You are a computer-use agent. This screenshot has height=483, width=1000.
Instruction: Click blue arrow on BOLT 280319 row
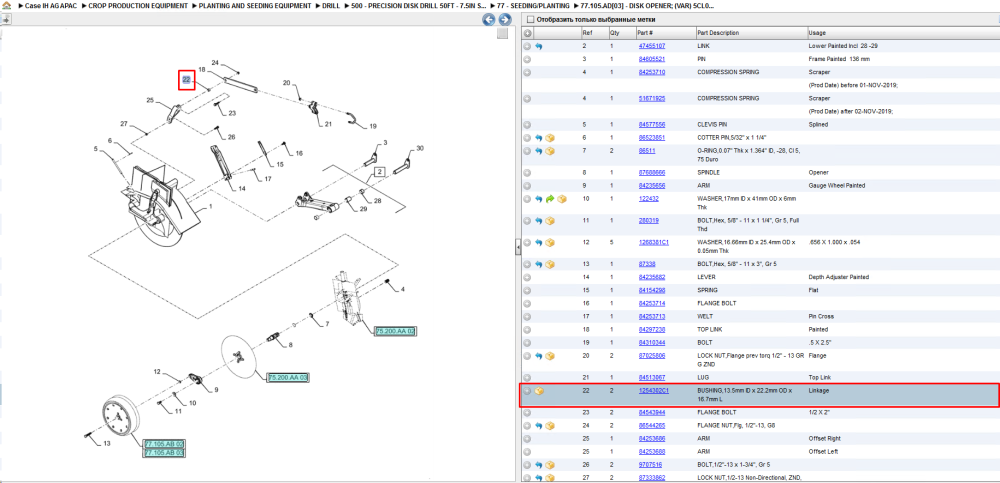tap(538, 221)
